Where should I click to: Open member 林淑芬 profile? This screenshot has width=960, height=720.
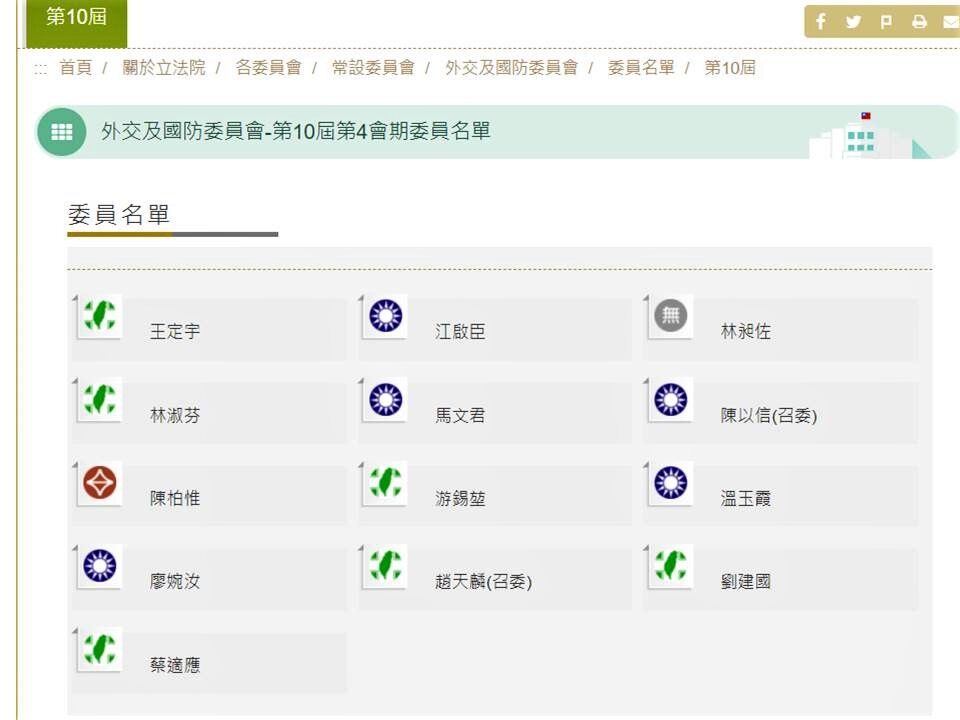[x=174, y=415]
